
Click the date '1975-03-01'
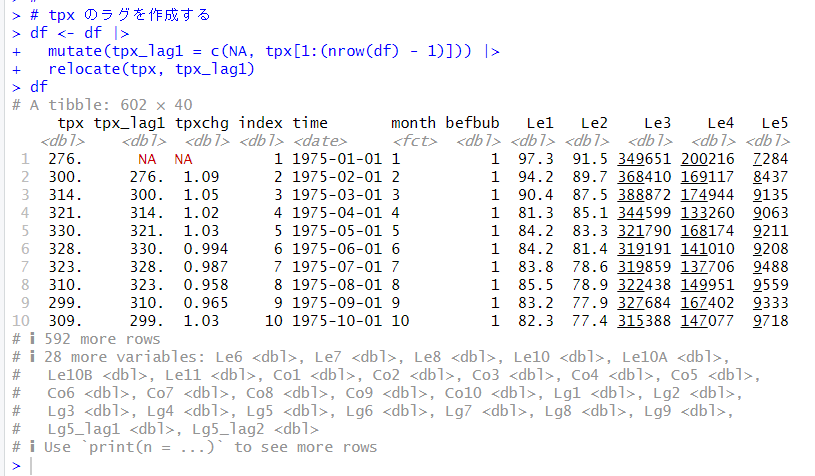coord(337,195)
